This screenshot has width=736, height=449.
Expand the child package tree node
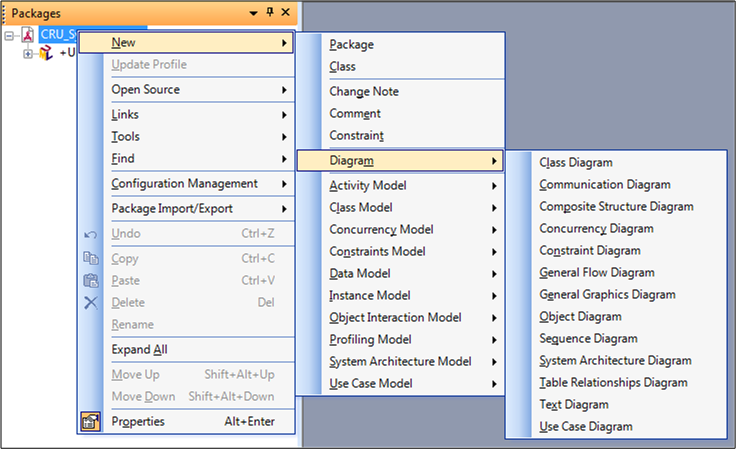point(28,52)
